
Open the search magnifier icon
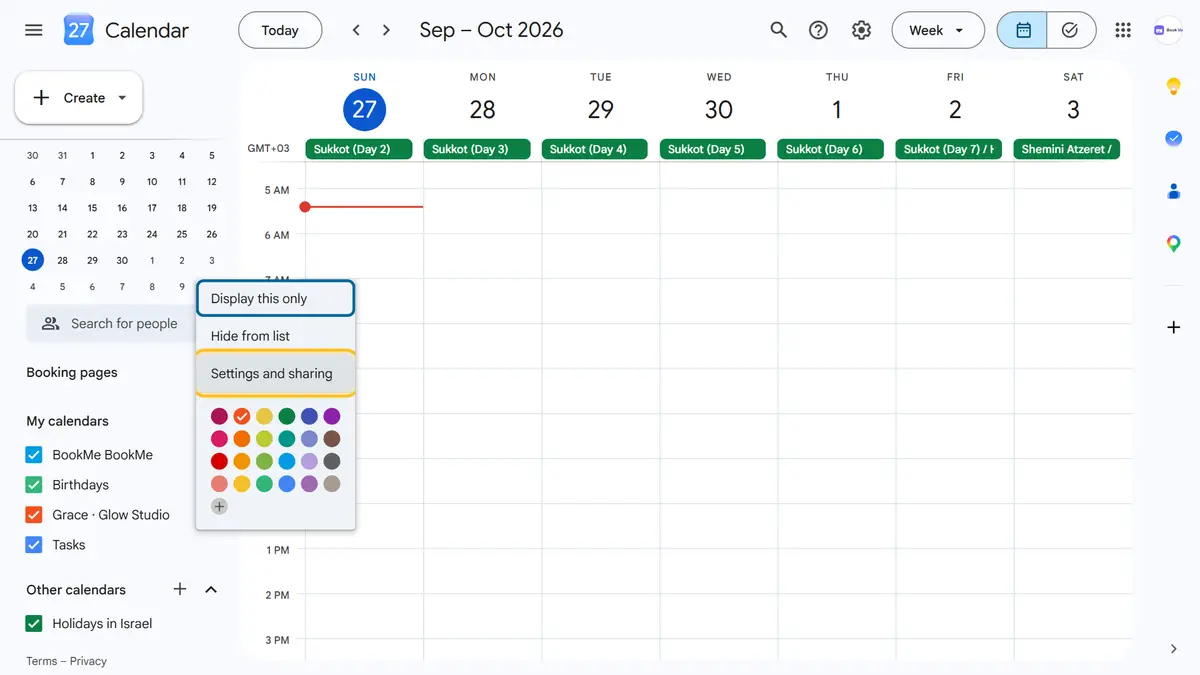point(779,30)
